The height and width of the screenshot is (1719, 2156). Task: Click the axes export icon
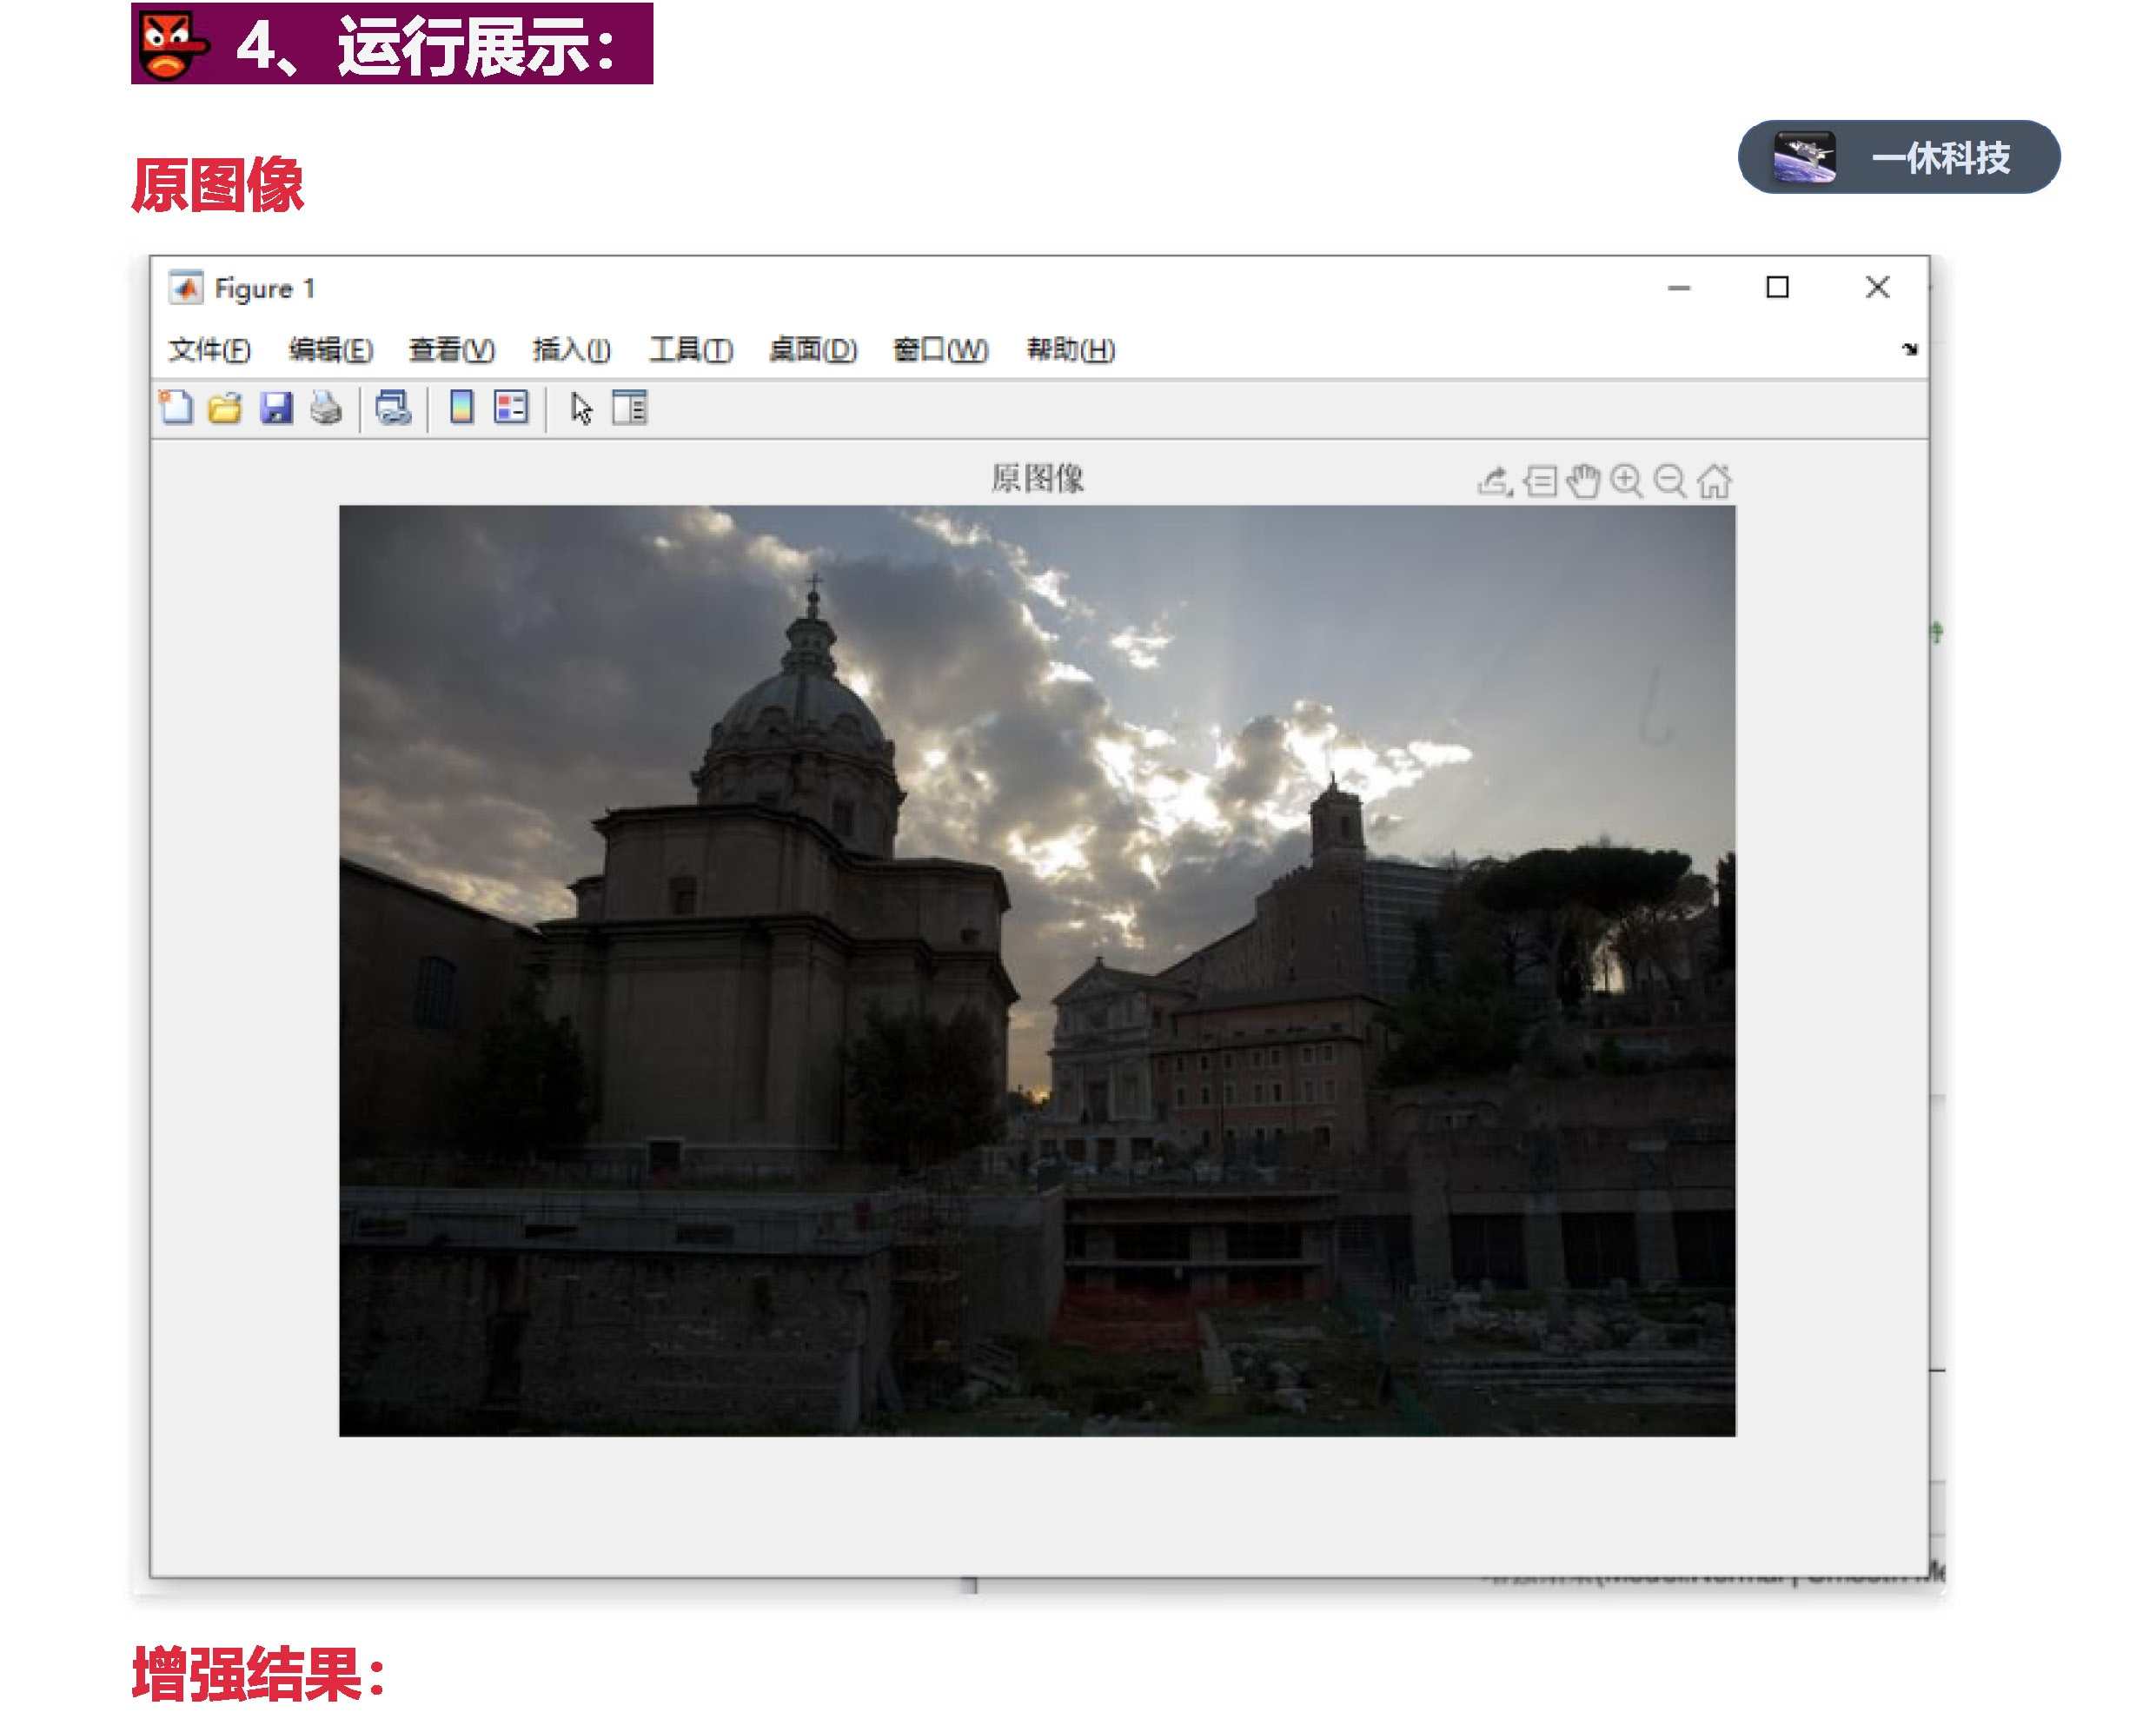[1495, 481]
